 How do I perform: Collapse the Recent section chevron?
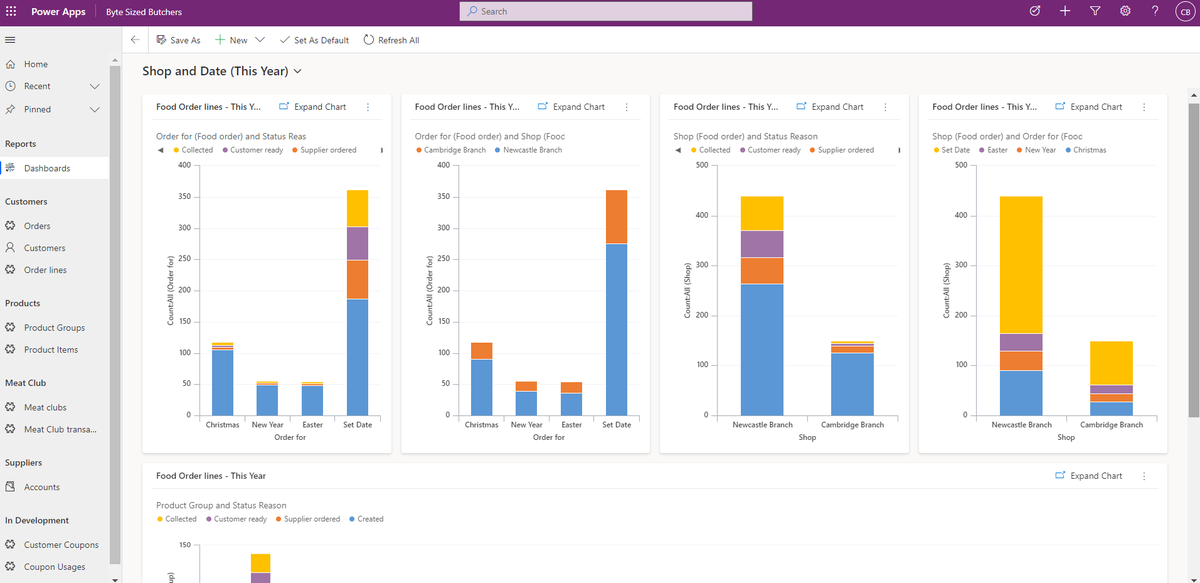coord(95,85)
